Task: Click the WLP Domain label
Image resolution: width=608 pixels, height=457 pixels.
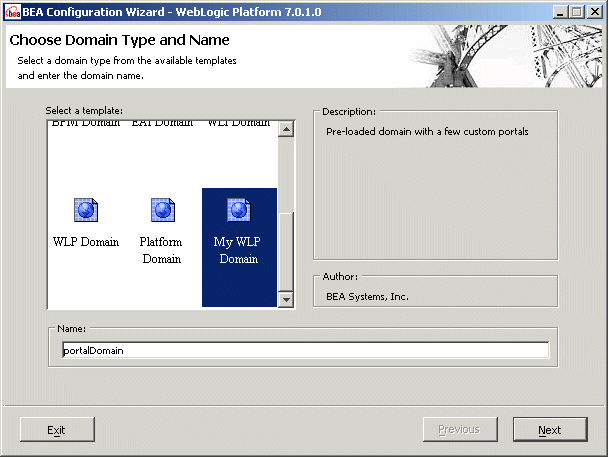Action: click(x=86, y=242)
